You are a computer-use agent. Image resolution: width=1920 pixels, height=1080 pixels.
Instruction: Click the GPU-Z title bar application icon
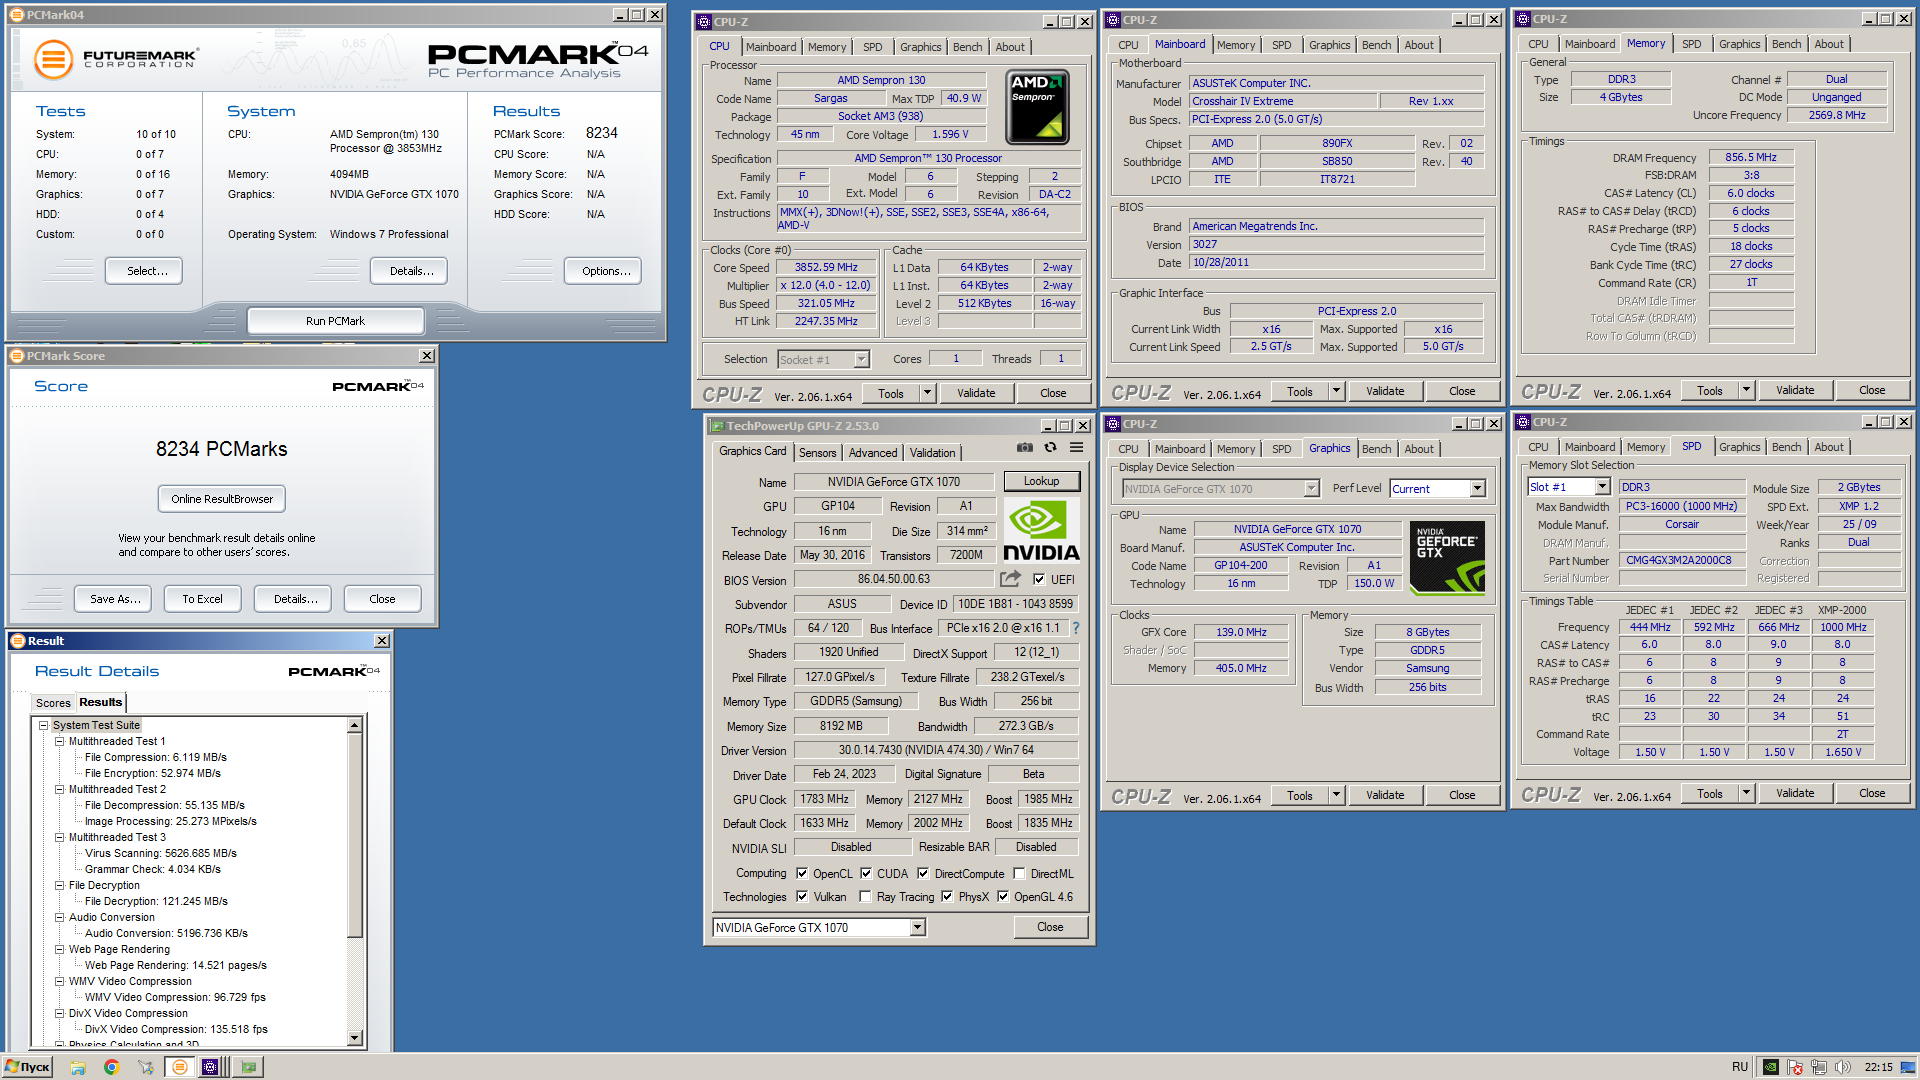[716, 426]
